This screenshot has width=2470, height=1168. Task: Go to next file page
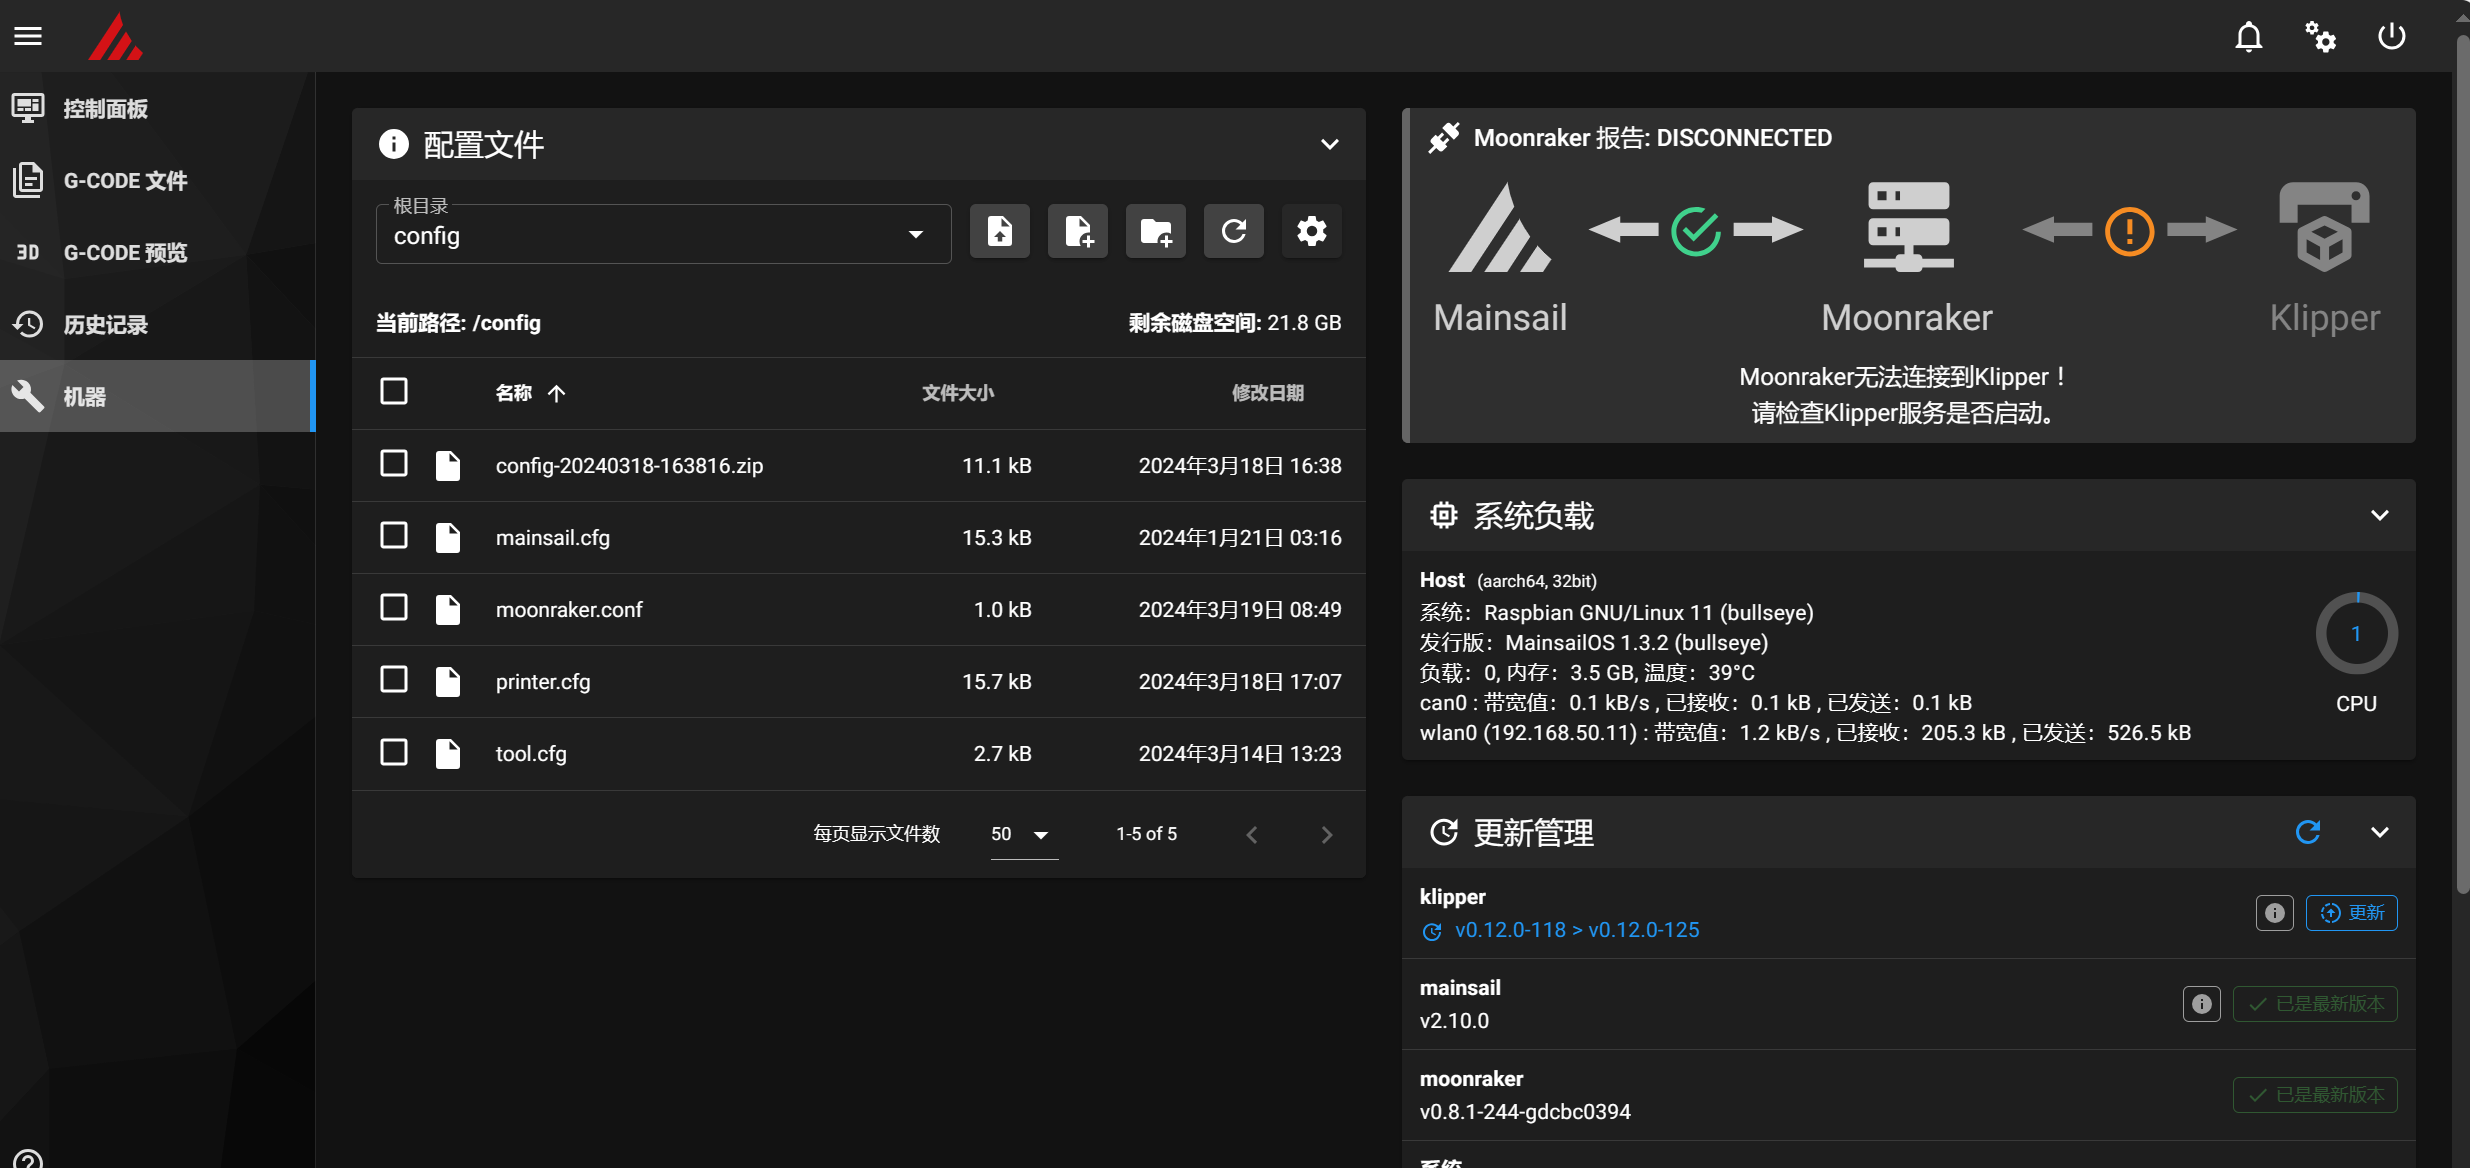click(x=1327, y=835)
